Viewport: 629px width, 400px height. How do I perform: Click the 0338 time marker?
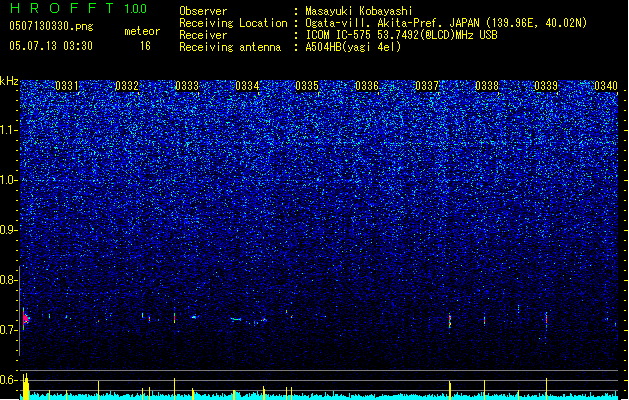[x=487, y=86]
